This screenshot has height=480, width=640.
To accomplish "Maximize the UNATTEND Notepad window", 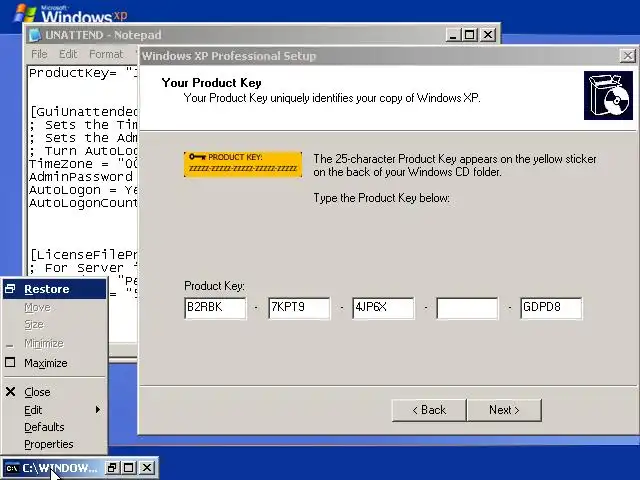I will click(x=470, y=35).
